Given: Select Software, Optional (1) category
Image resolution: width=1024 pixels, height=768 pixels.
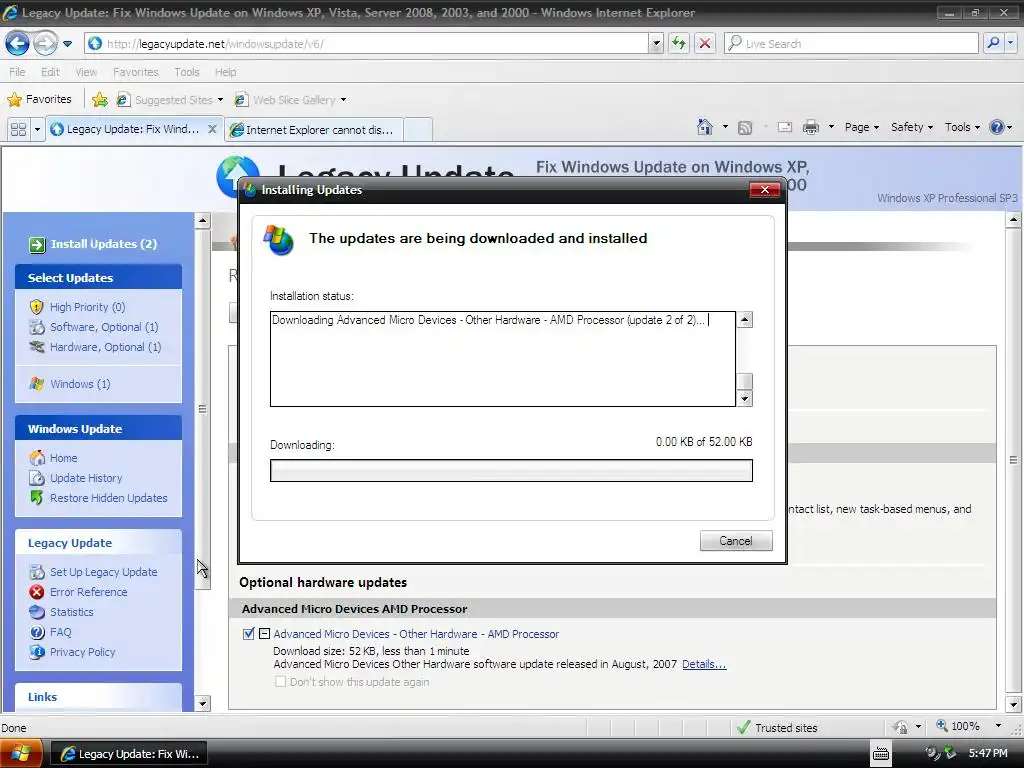Looking at the screenshot, I should [x=104, y=327].
